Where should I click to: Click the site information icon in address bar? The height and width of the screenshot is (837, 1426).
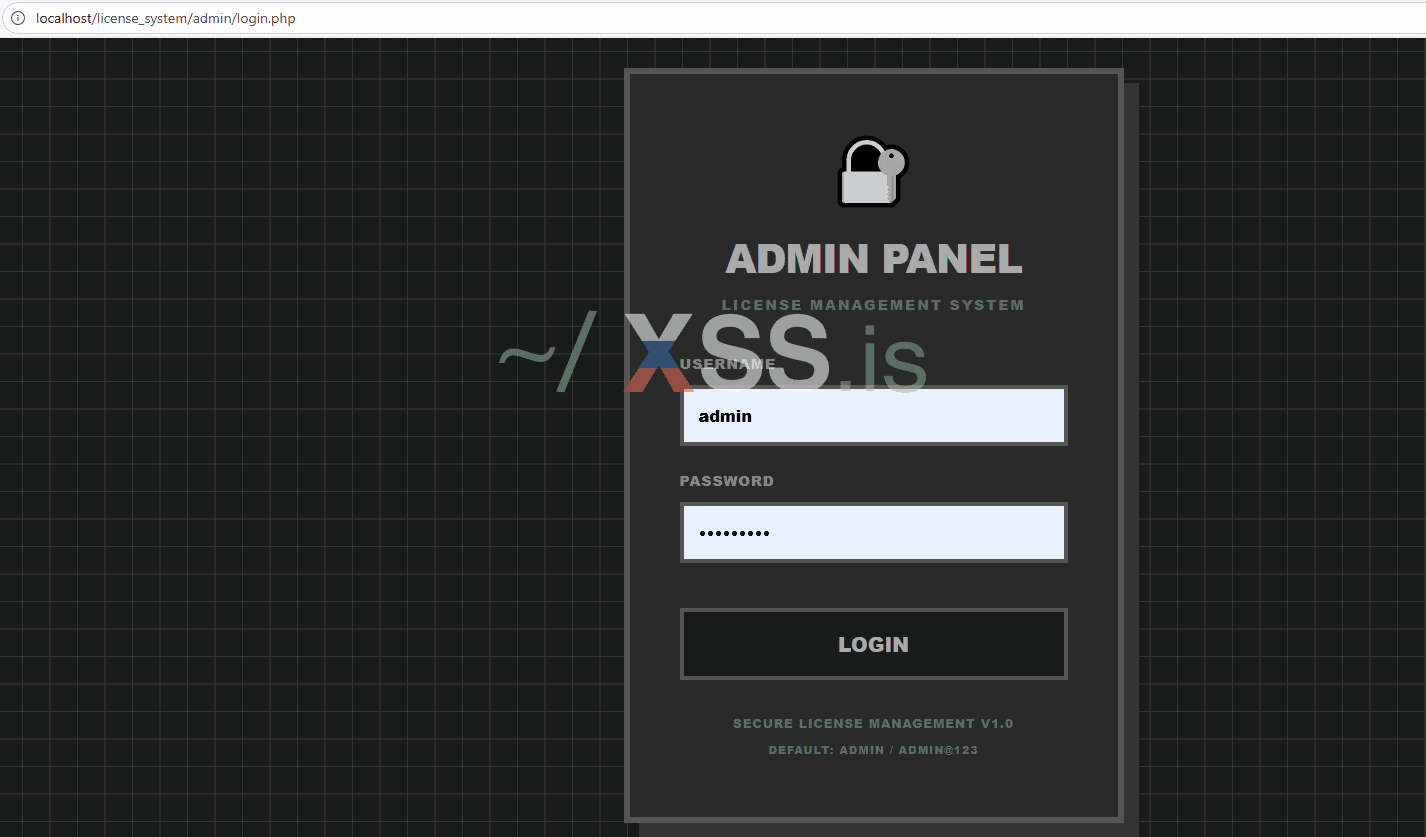(17, 18)
